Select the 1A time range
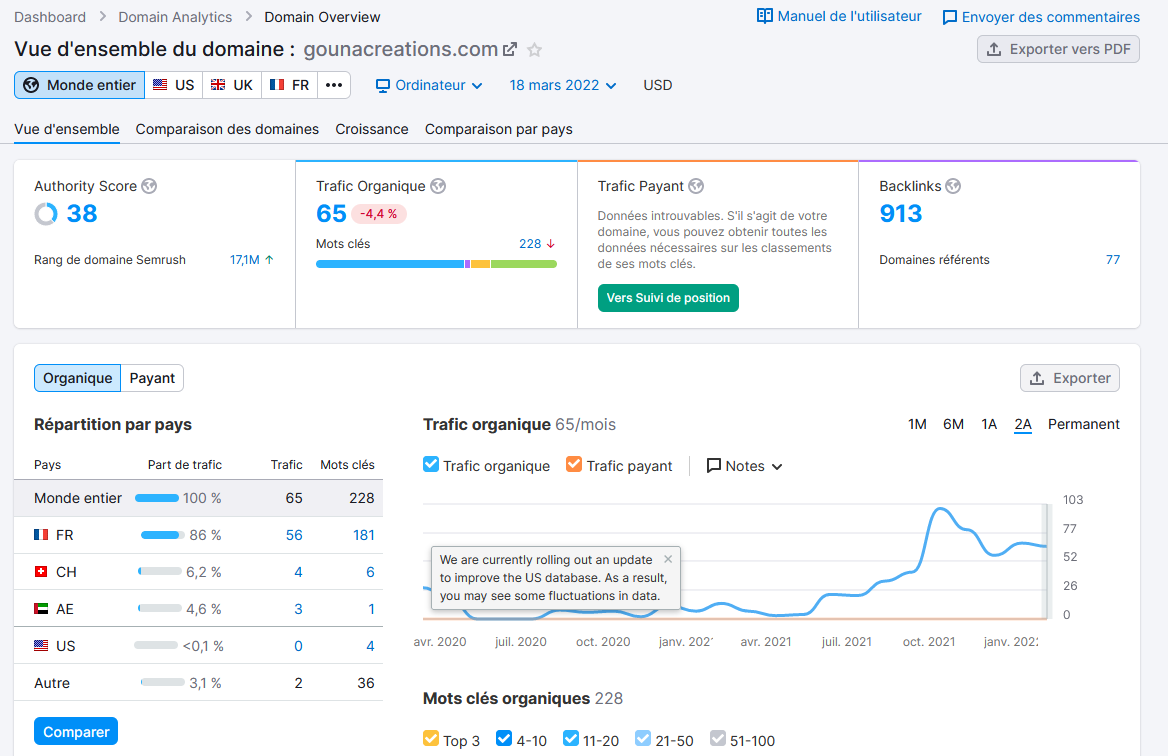This screenshot has width=1168, height=756. pyautogui.click(x=988, y=425)
